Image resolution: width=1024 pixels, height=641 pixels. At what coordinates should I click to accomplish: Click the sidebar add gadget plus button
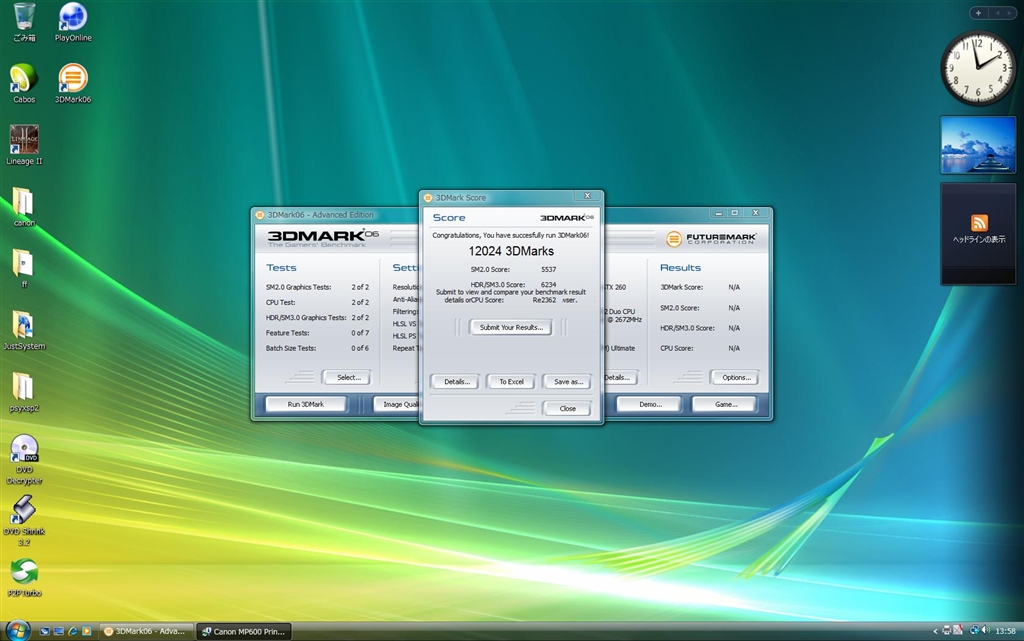[x=978, y=13]
